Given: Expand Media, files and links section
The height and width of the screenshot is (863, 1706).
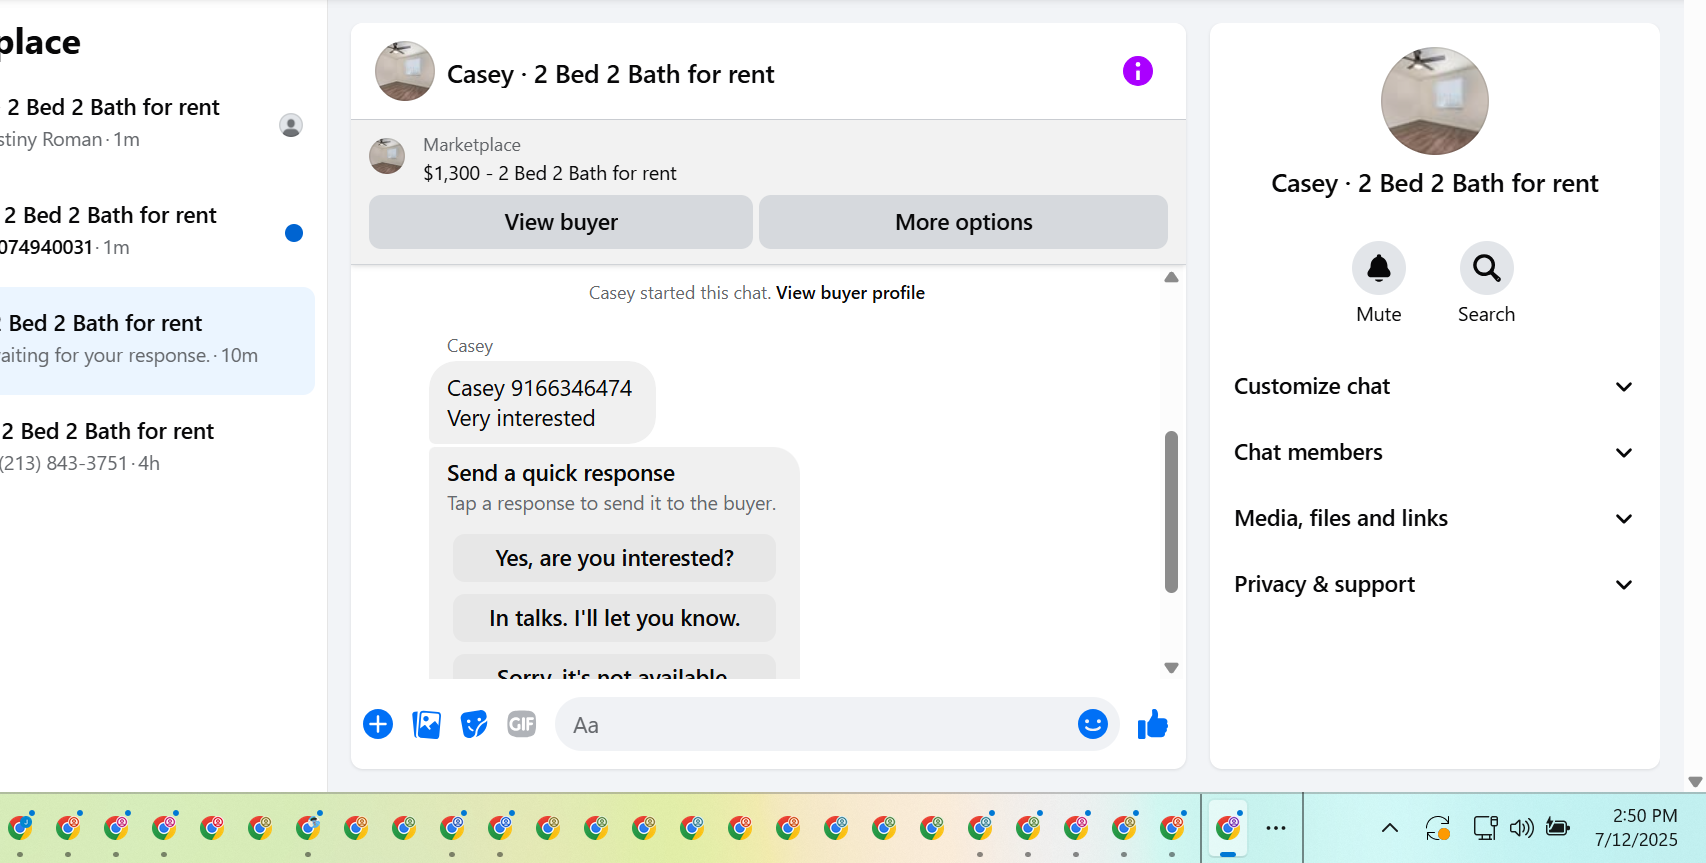Looking at the screenshot, I should pos(1434,518).
